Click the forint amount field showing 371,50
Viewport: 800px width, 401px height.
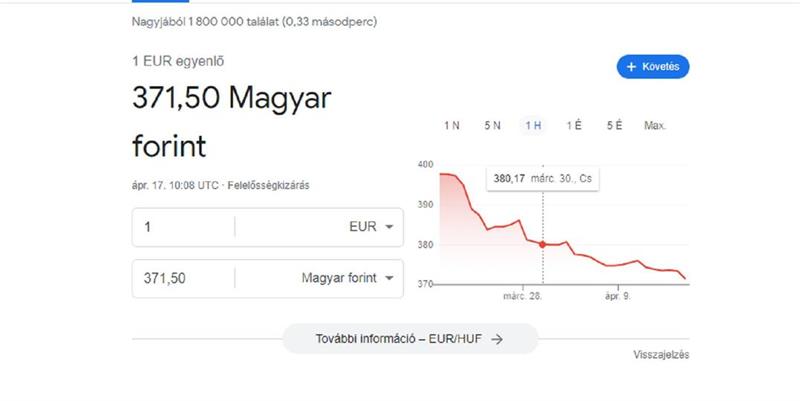tap(185, 278)
